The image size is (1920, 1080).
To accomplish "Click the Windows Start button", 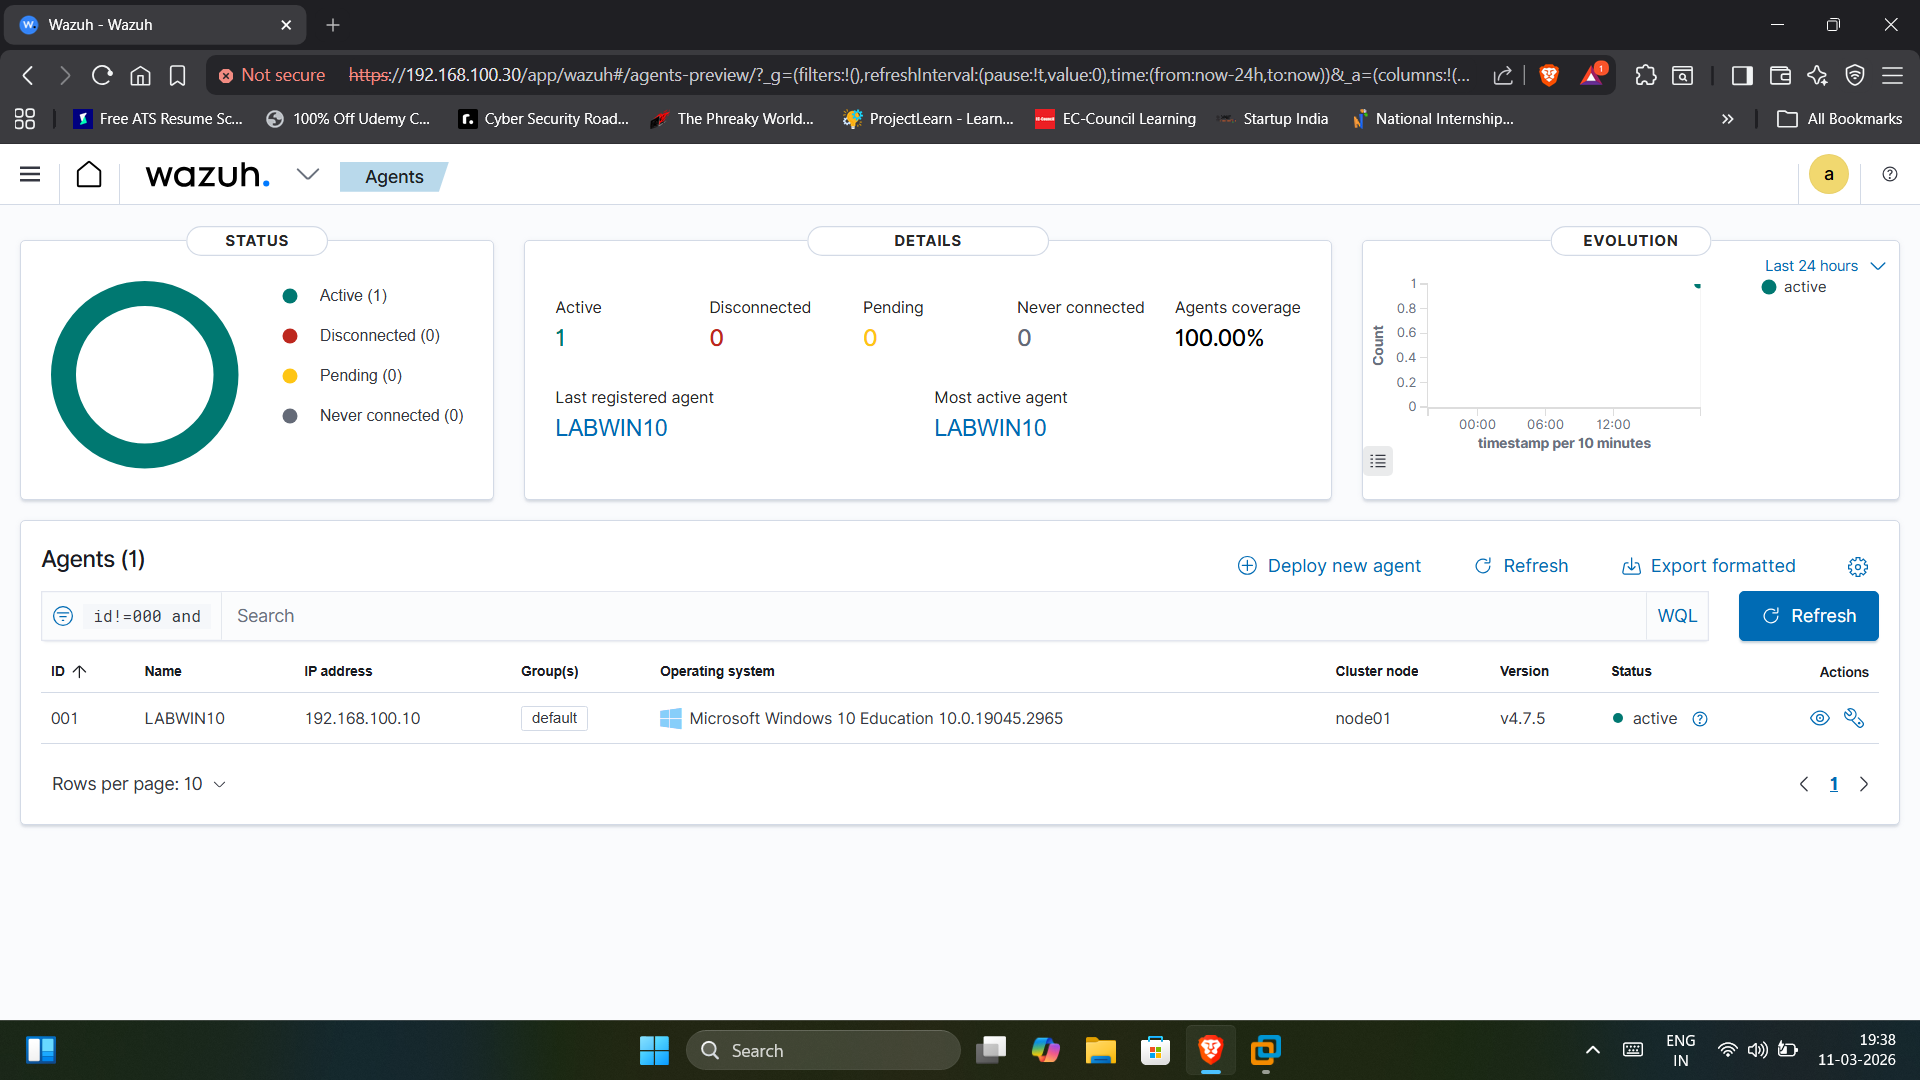I will tap(654, 1050).
